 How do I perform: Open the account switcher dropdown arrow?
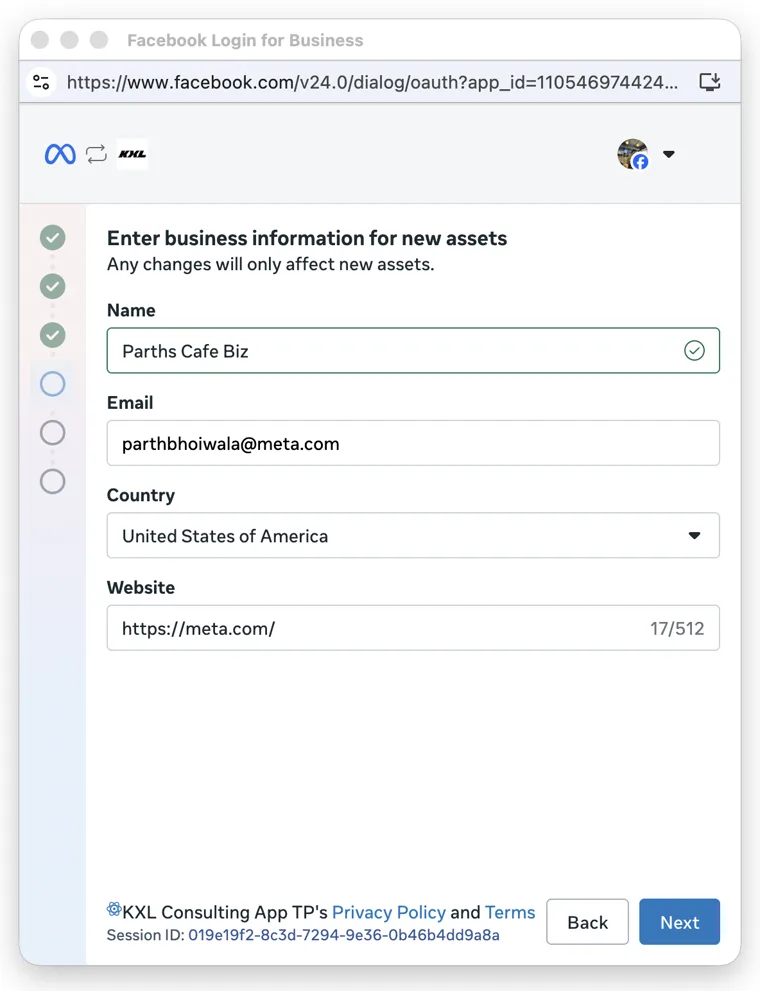point(669,154)
